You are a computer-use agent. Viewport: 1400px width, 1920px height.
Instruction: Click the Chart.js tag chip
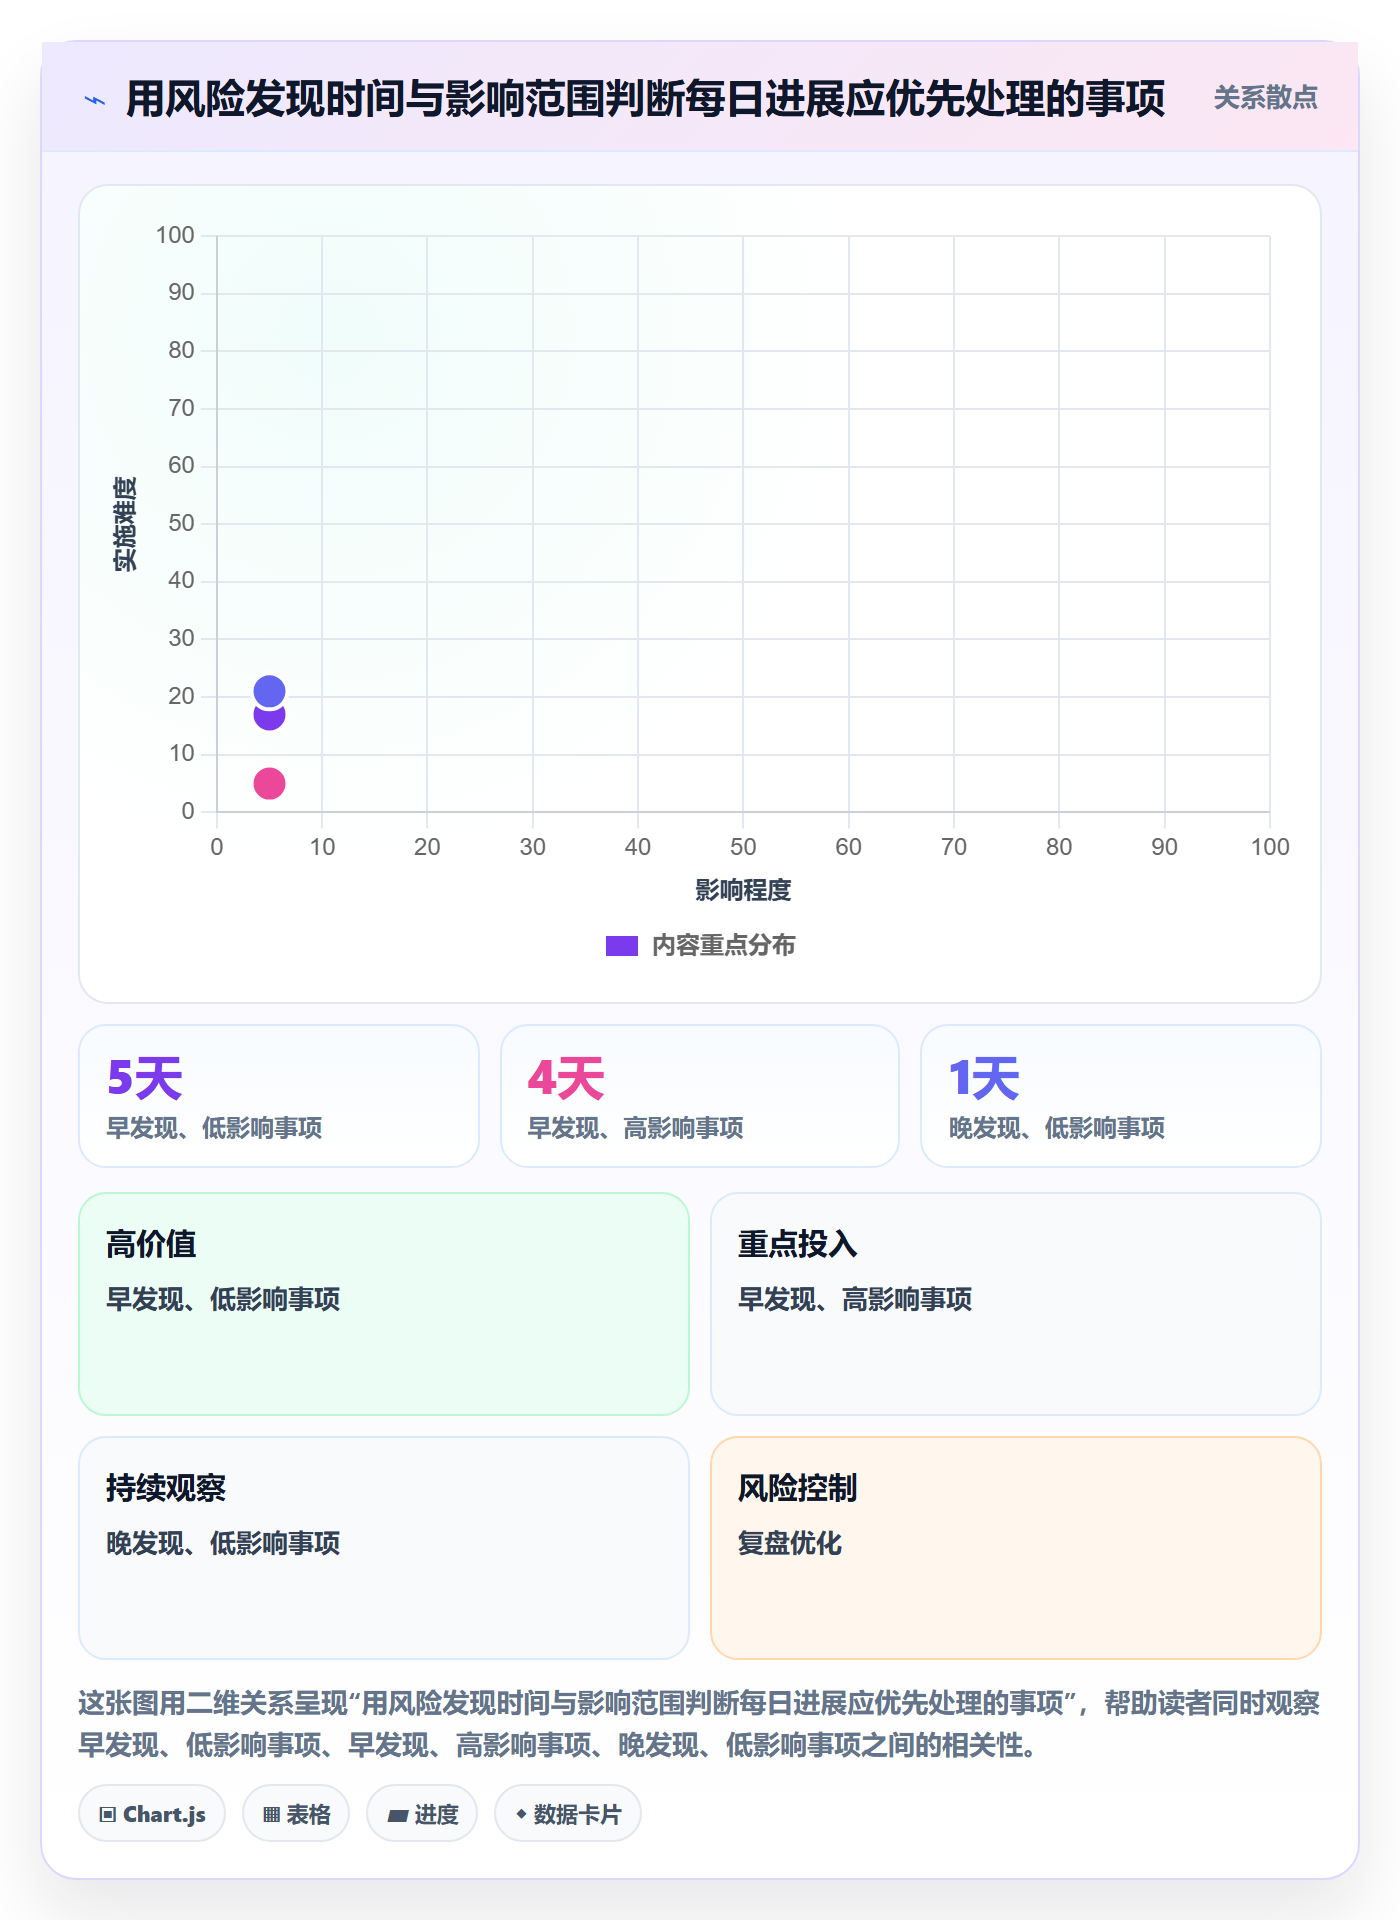point(152,1814)
